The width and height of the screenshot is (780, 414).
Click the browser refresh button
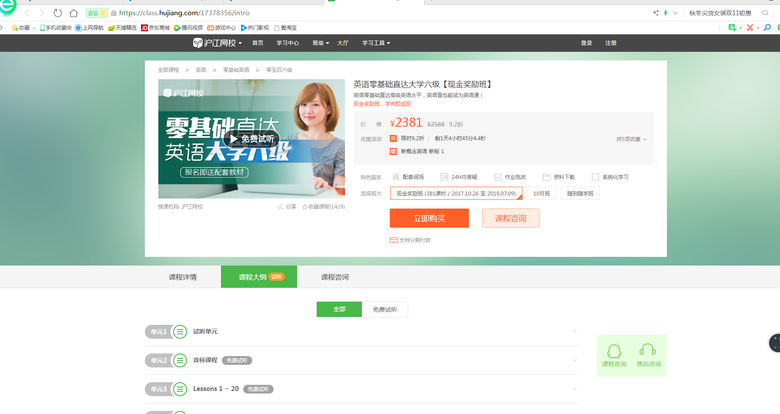tap(58, 13)
